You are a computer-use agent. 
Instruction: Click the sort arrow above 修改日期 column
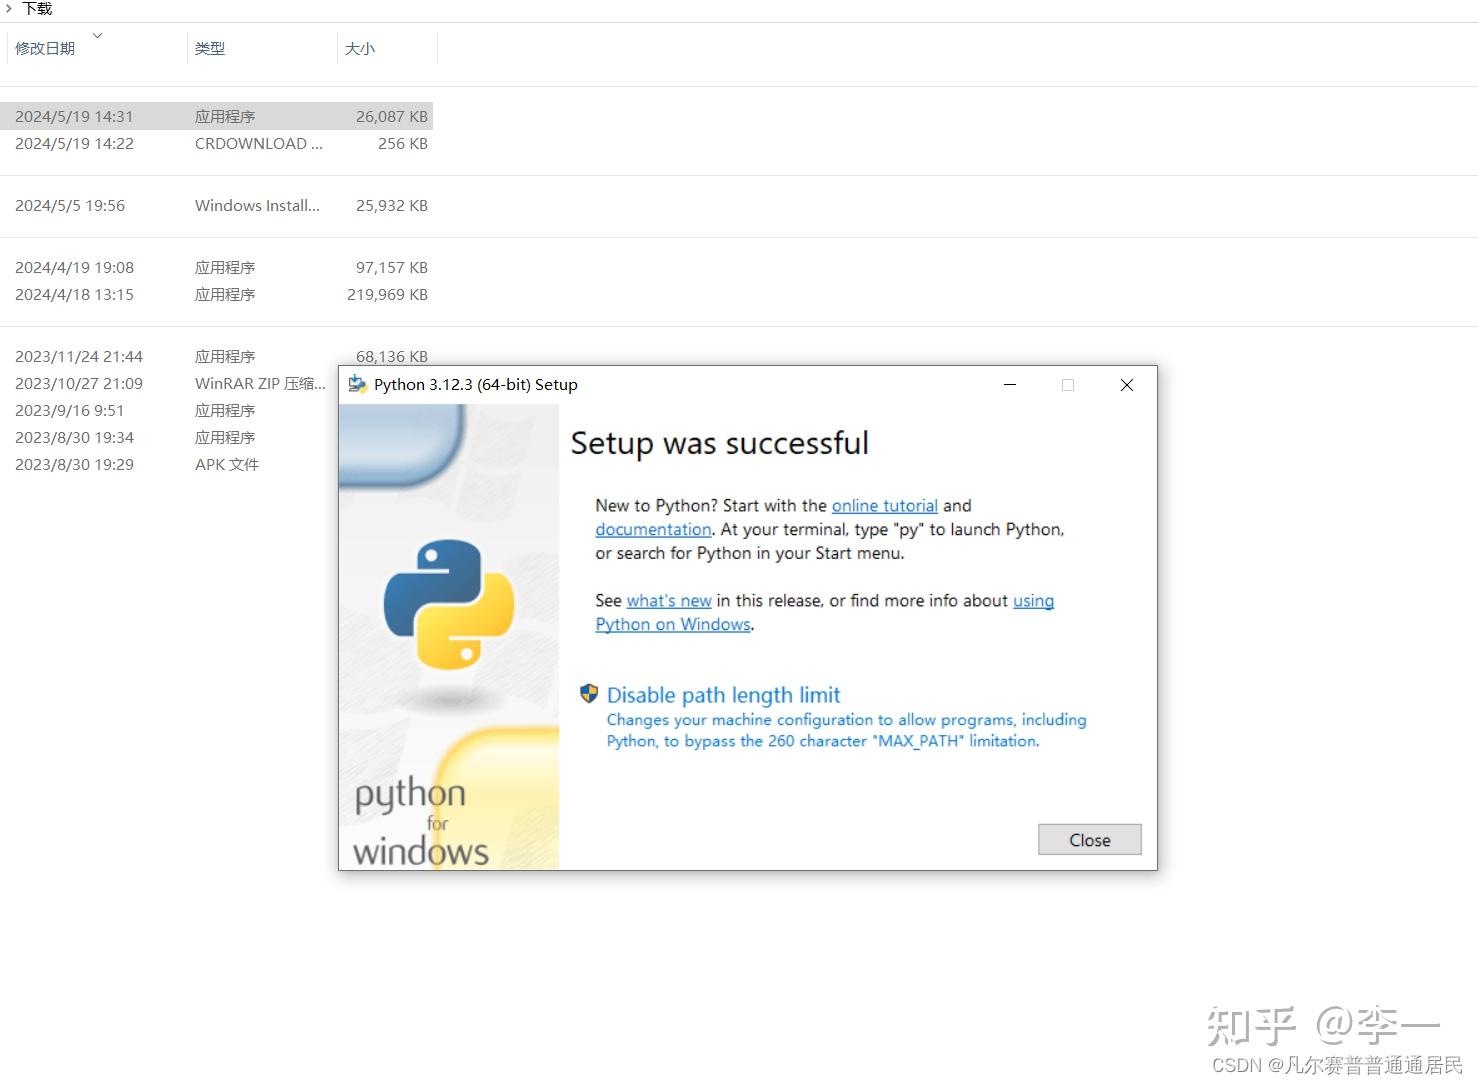tap(97, 36)
